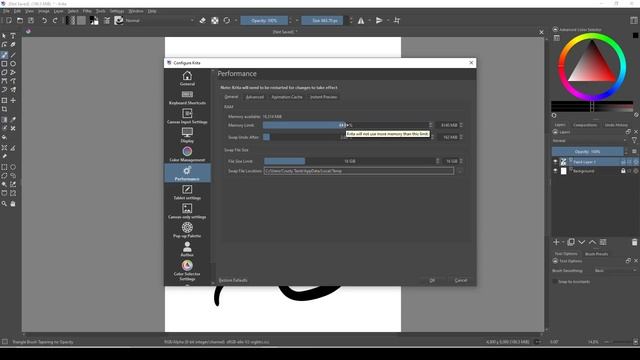The image size is (640, 360).
Task: Click browse button for swap file location
Action: pyautogui.click(x=460, y=171)
